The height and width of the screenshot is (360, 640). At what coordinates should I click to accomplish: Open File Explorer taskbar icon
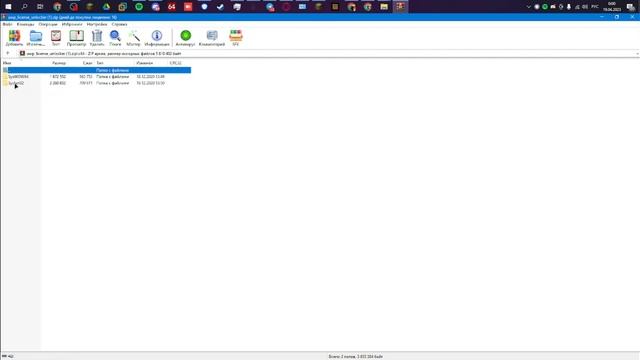pos(384,7)
